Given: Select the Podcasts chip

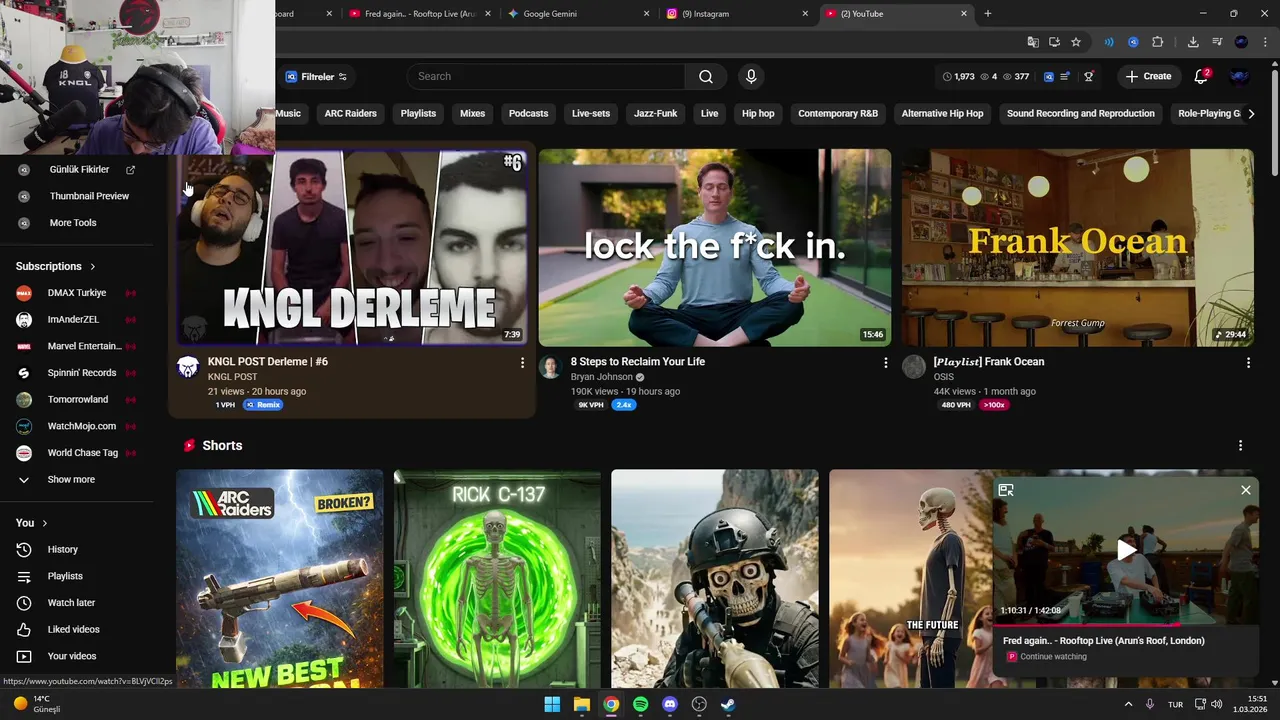Looking at the screenshot, I should click(x=528, y=113).
